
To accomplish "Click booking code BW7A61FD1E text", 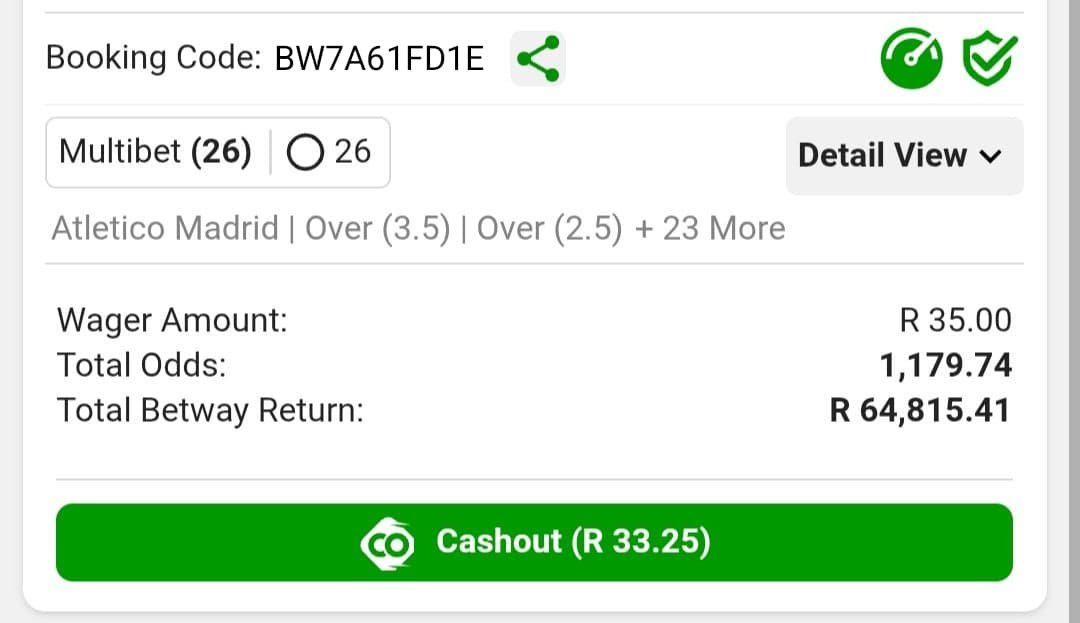I will 379,59.
